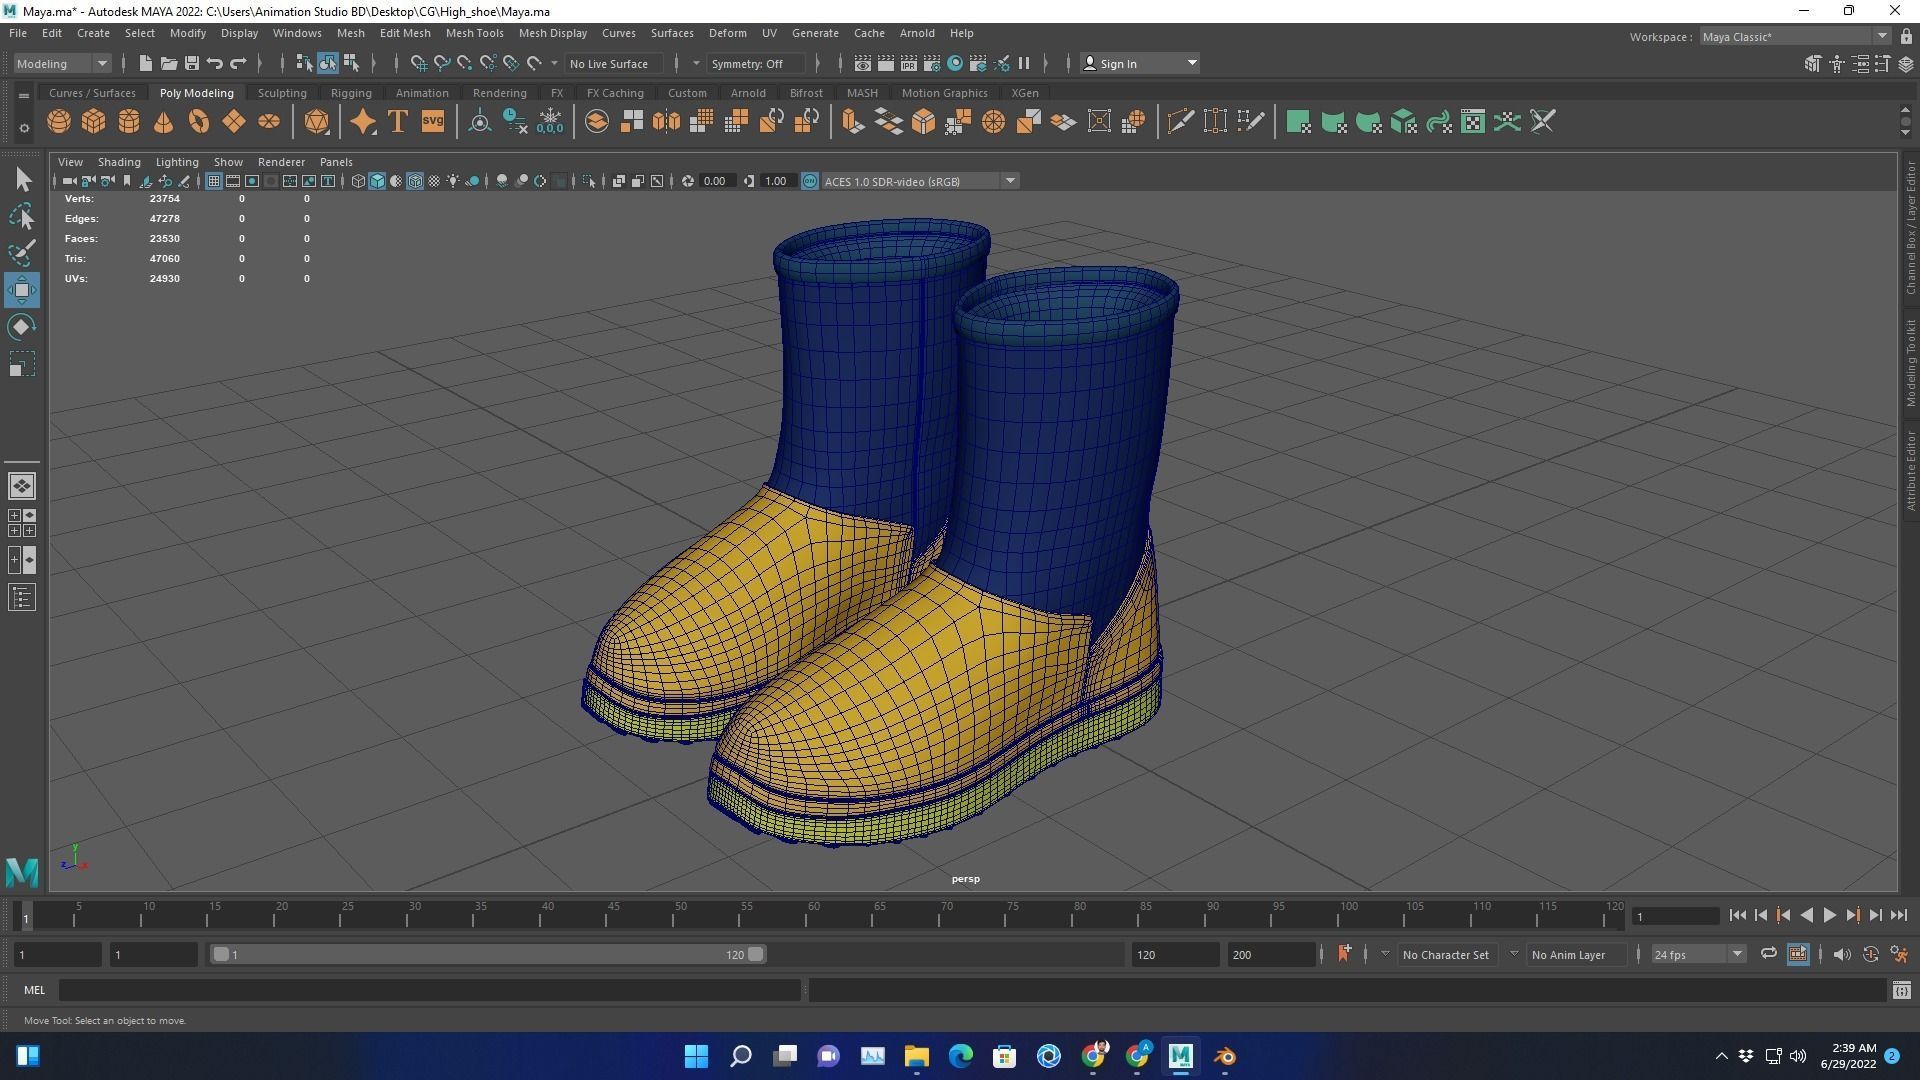Image resolution: width=1920 pixels, height=1080 pixels.
Task: Select the Scale tool in Tool Box
Action: coord(22,364)
